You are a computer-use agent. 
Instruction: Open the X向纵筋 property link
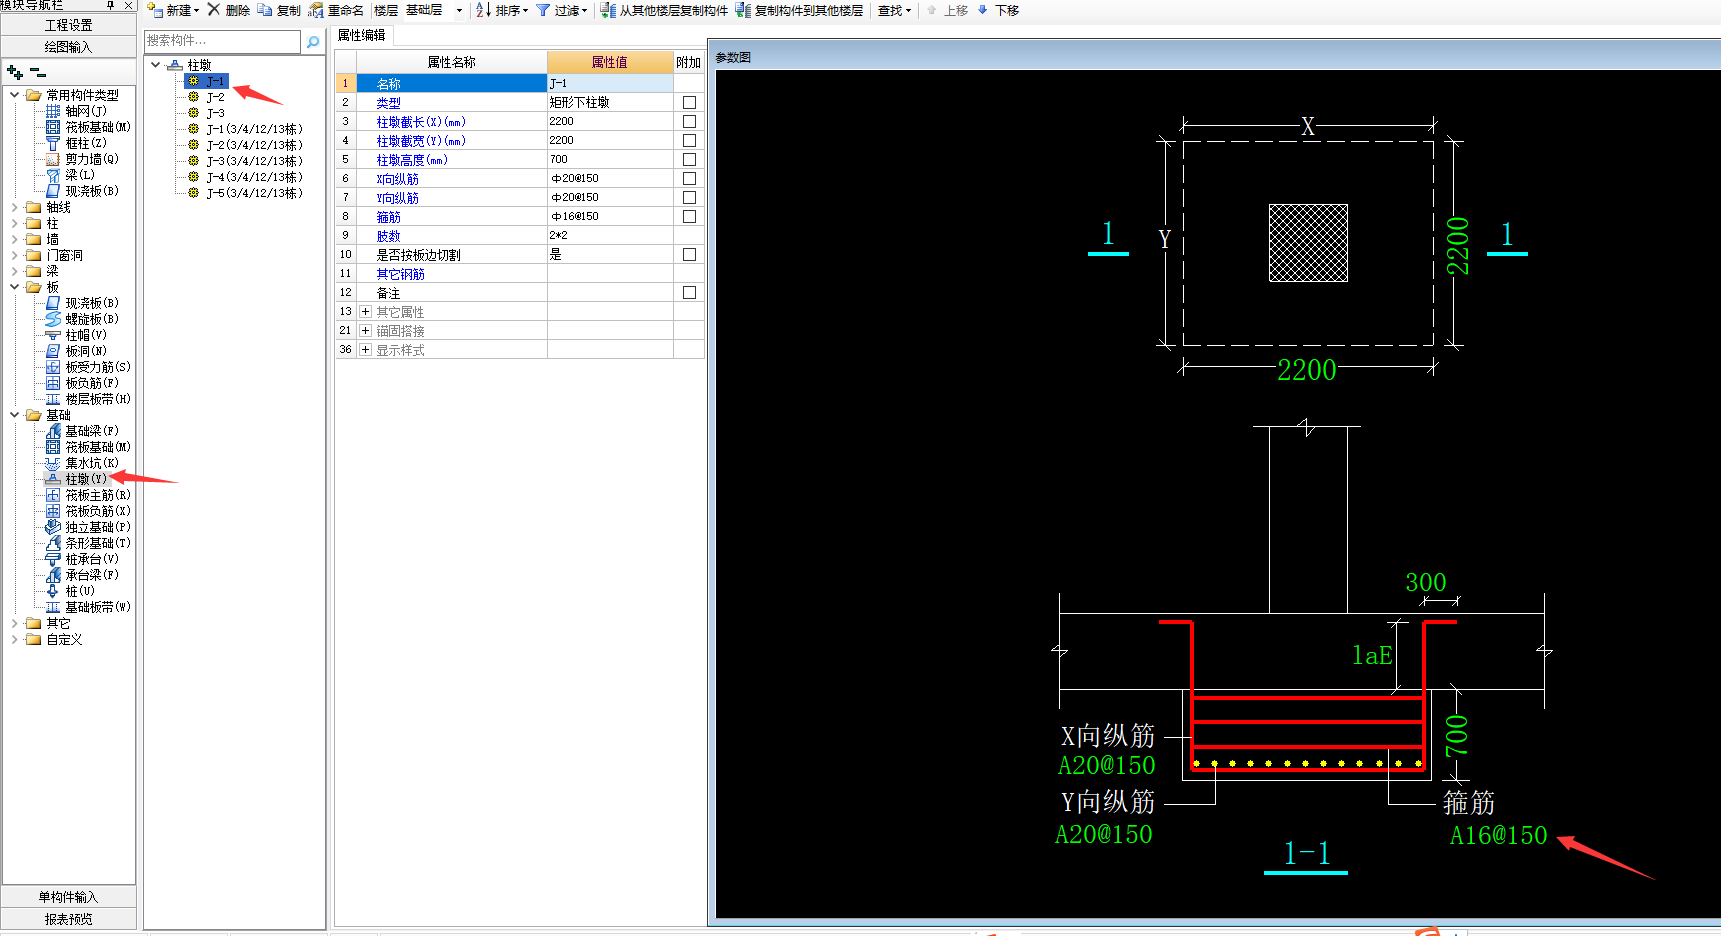(x=397, y=179)
